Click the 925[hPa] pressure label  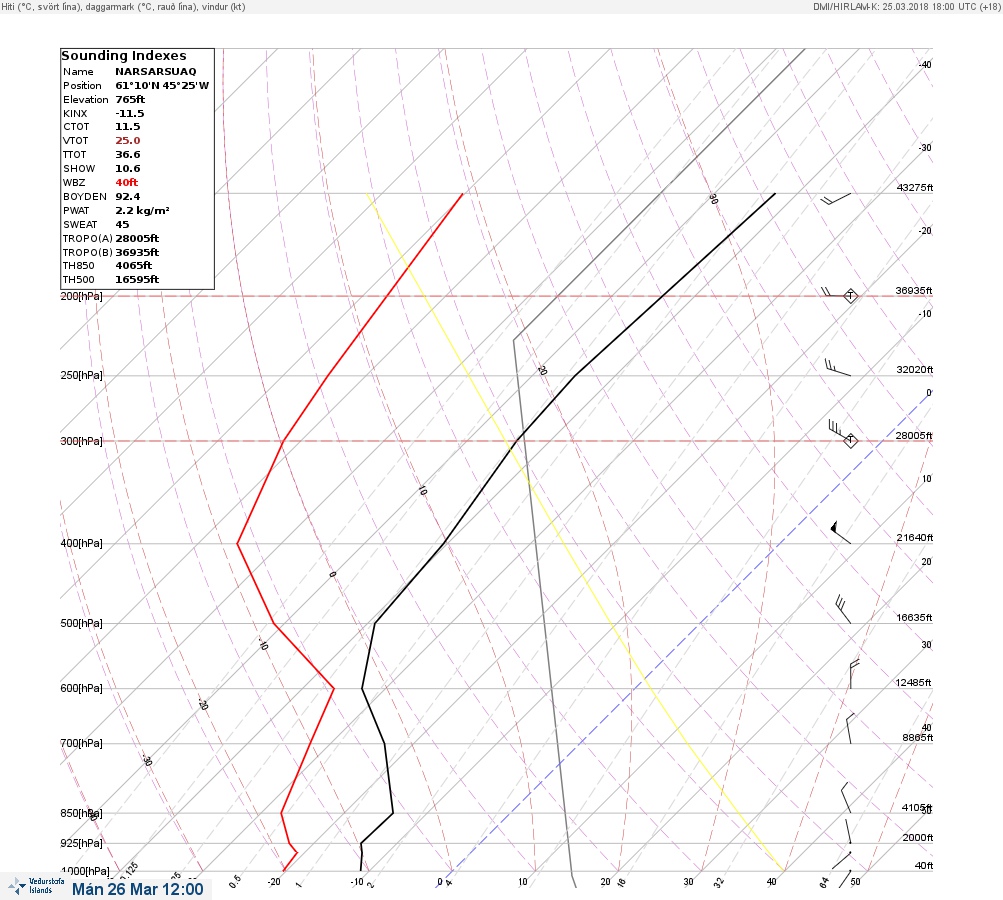coord(81,843)
